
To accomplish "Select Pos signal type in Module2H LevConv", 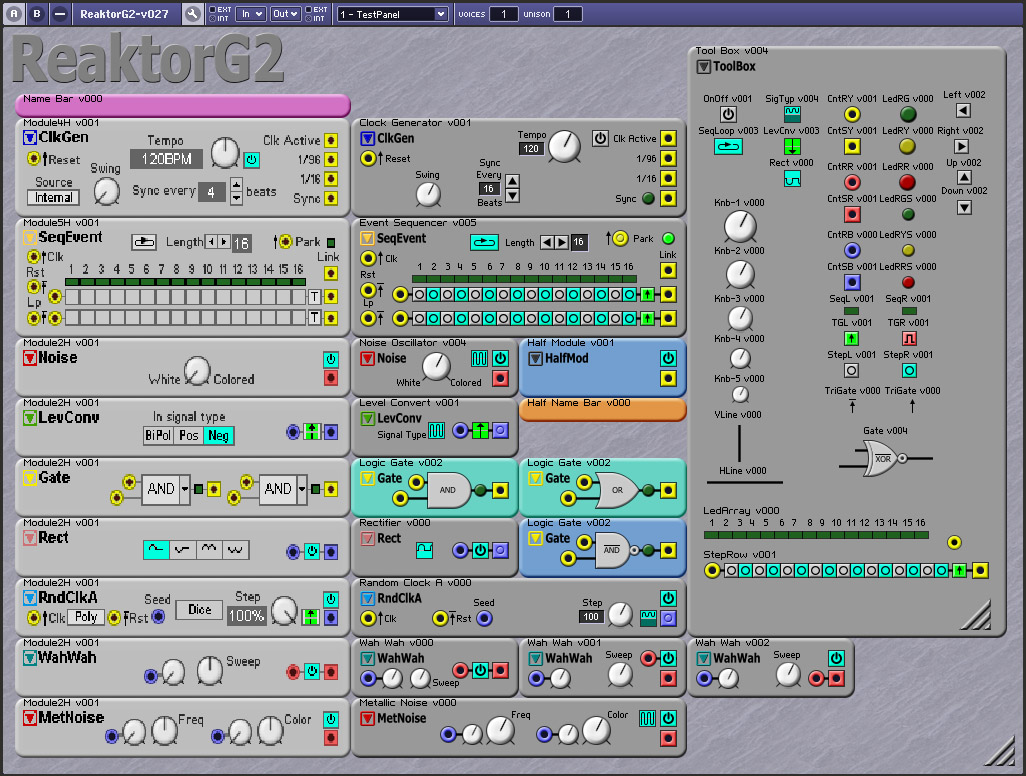I will (189, 435).
